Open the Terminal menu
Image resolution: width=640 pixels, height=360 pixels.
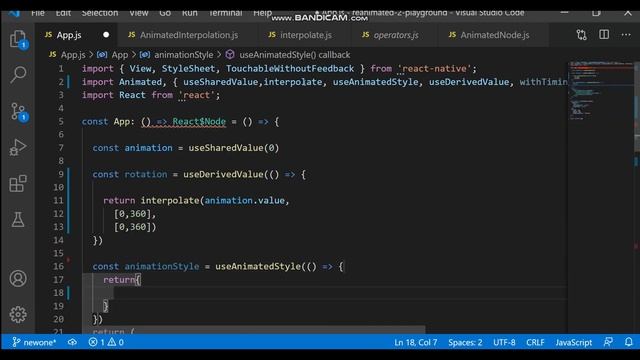225,13
